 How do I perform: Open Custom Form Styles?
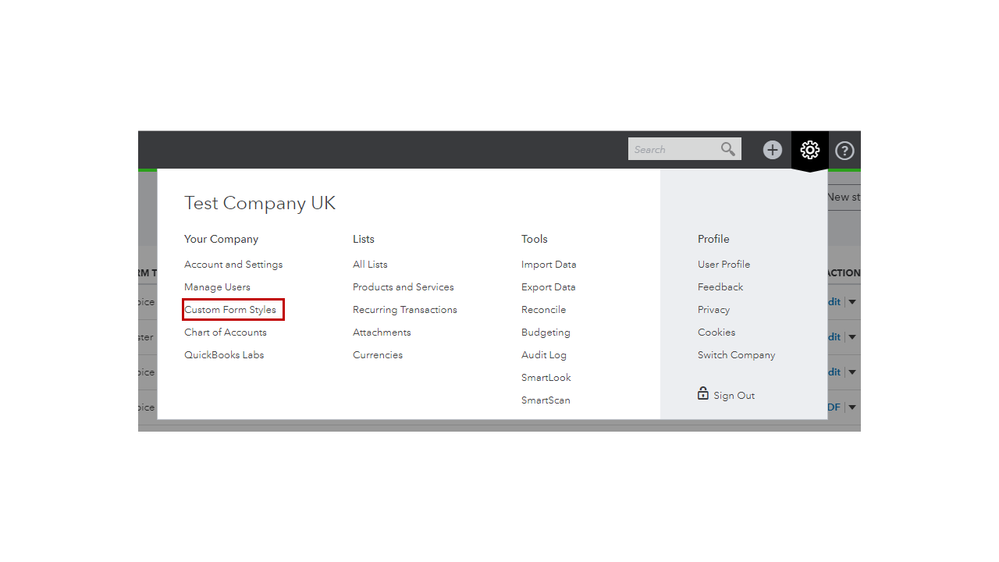pos(230,310)
